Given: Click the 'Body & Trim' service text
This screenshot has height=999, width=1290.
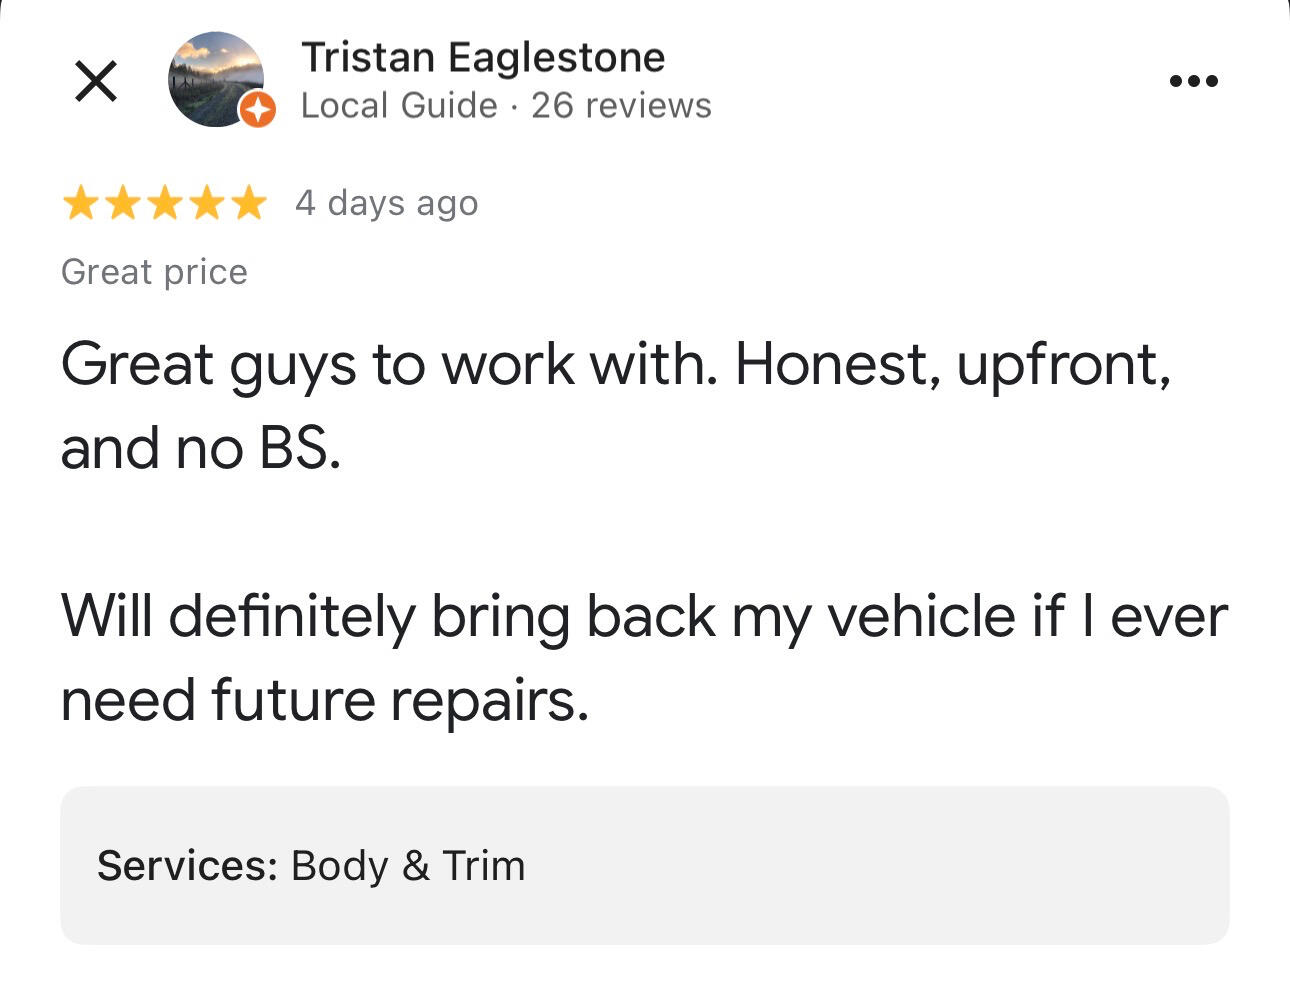Looking at the screenshot, I should coord(408,866).
